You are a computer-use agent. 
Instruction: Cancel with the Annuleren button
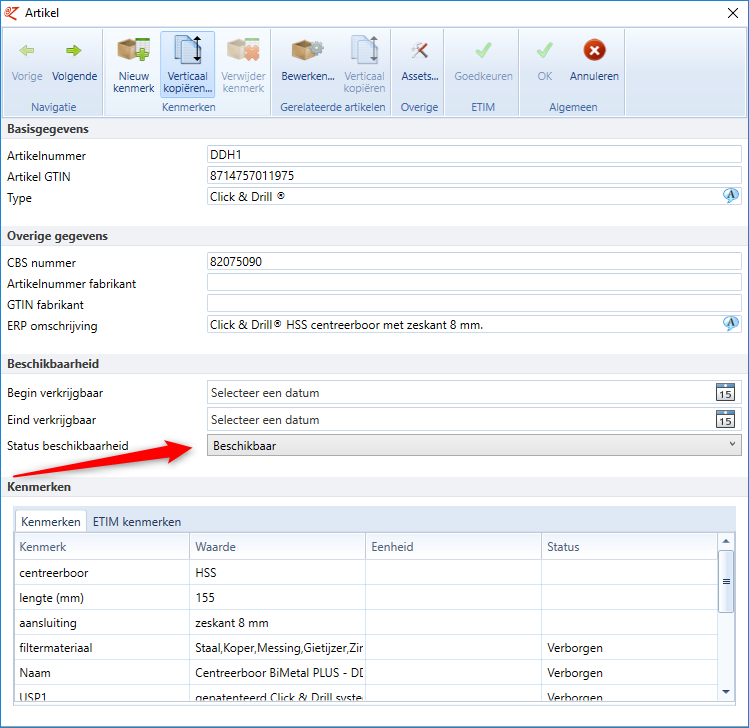pyautogui.click(x=594, y=62)
